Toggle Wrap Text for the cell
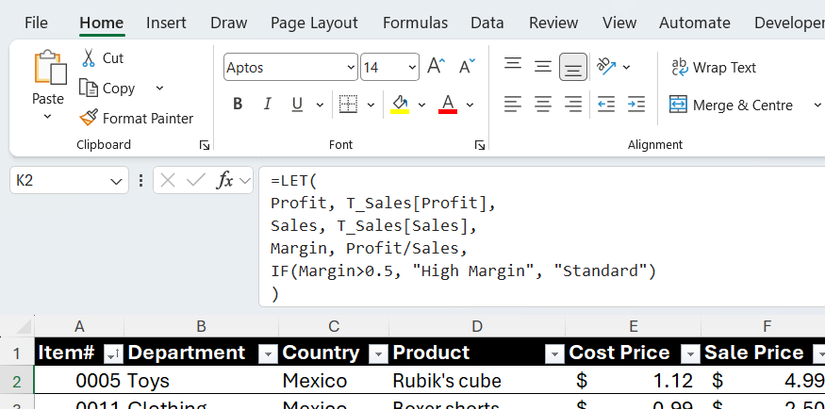The image size is (825, 409). coord(713,67)
